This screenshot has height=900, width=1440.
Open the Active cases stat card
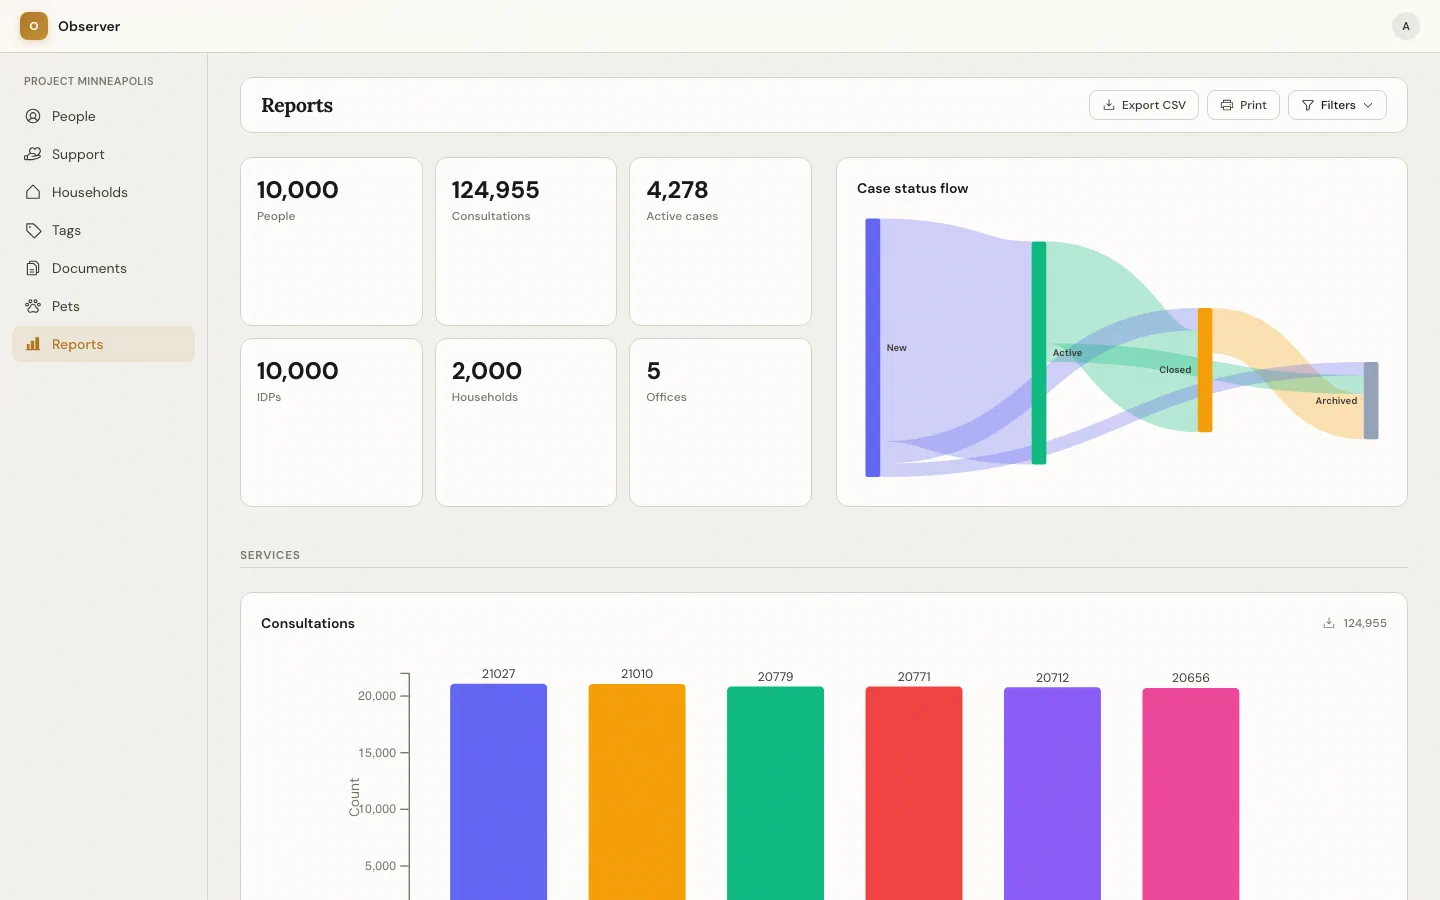(720, 241)
